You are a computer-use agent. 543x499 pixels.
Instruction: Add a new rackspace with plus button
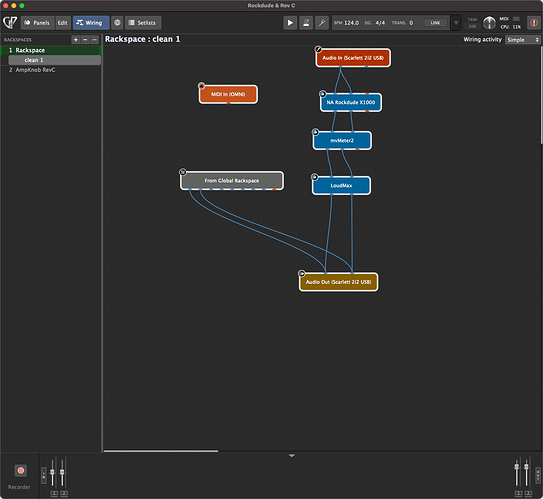point(75,40)
